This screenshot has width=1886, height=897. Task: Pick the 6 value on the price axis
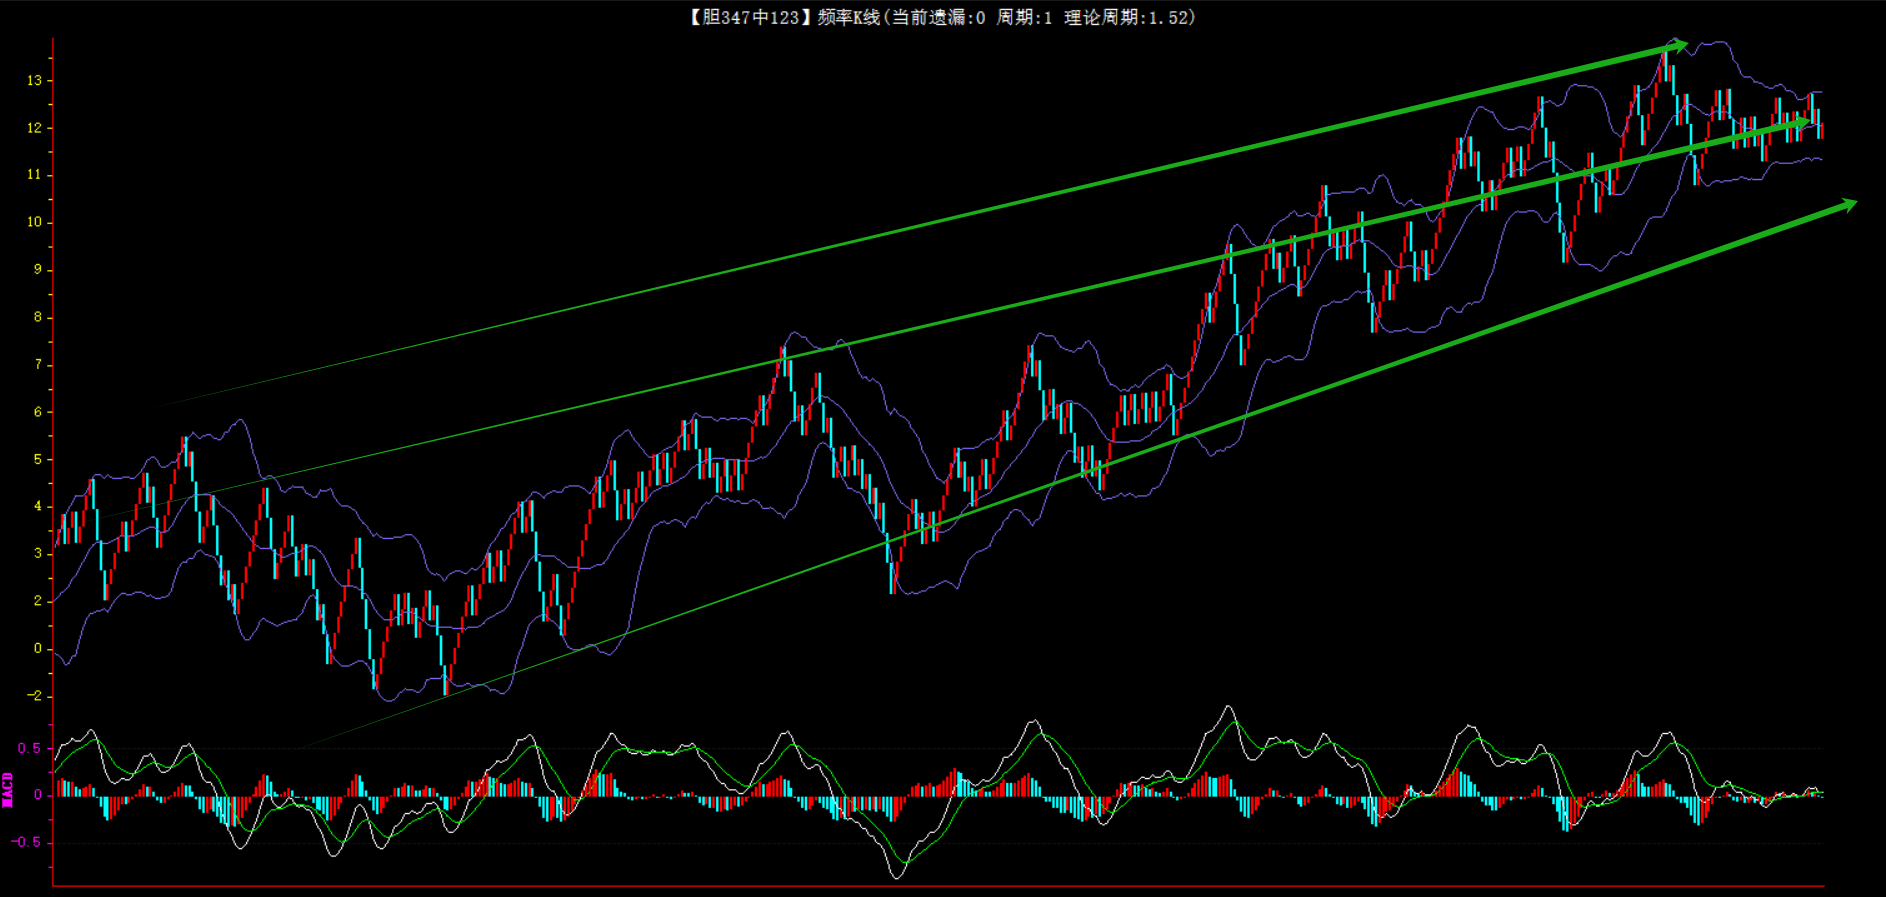pyautogui.click(x=38, y=412)
